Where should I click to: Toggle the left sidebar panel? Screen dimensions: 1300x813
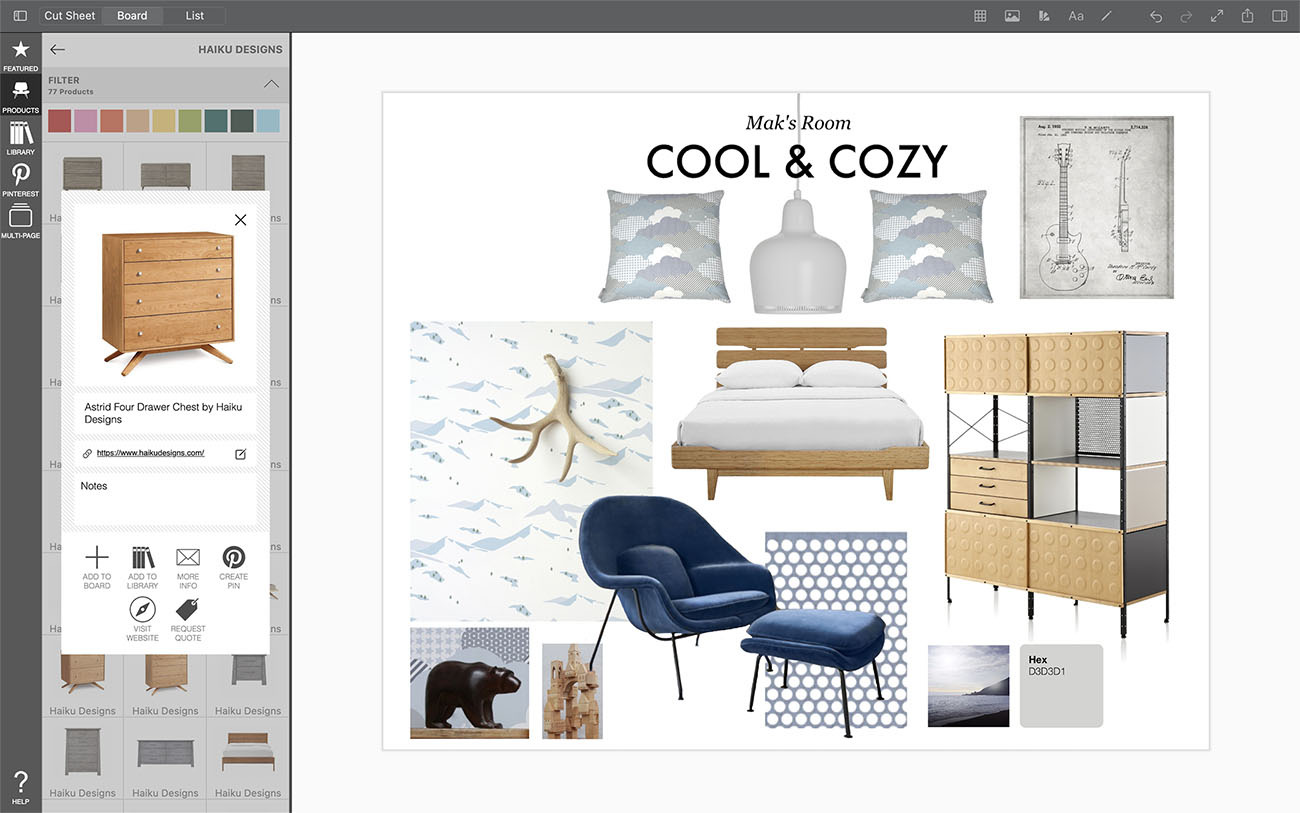[x=20, y=16]
